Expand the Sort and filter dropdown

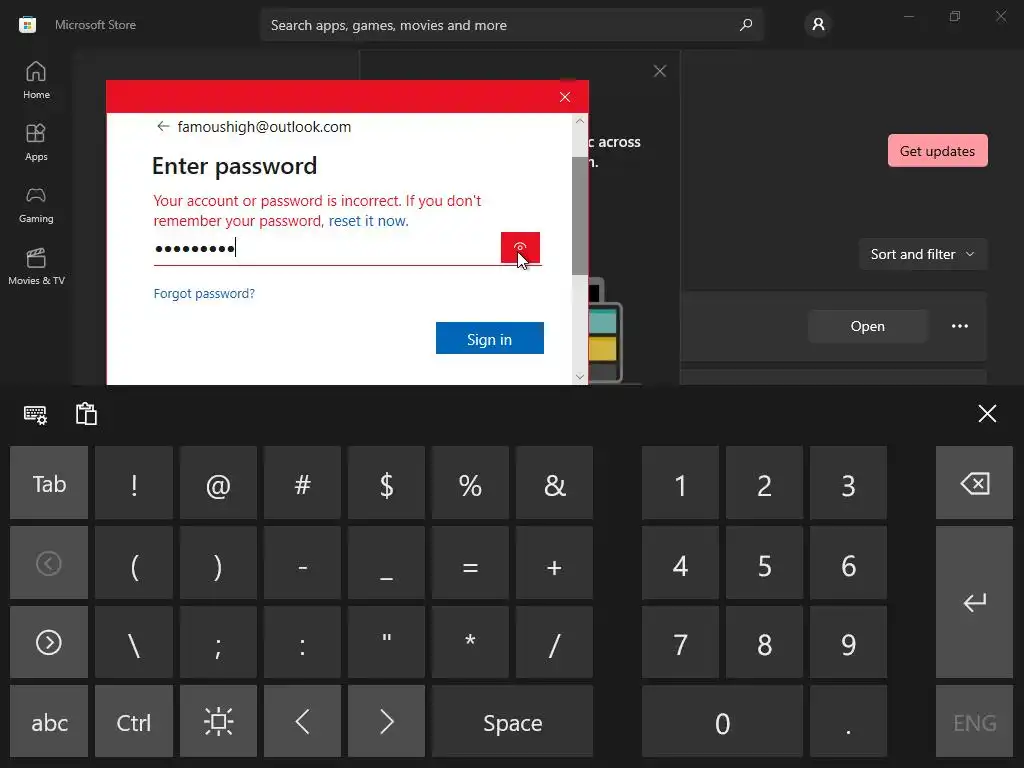click(923, 254)
